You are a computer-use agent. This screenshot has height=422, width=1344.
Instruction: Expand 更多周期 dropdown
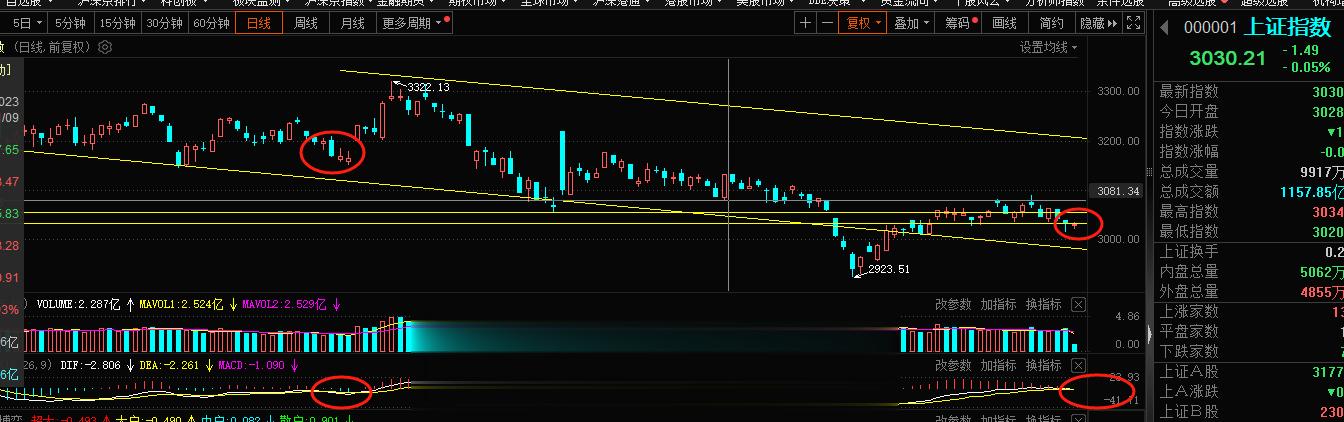[412, 23]
